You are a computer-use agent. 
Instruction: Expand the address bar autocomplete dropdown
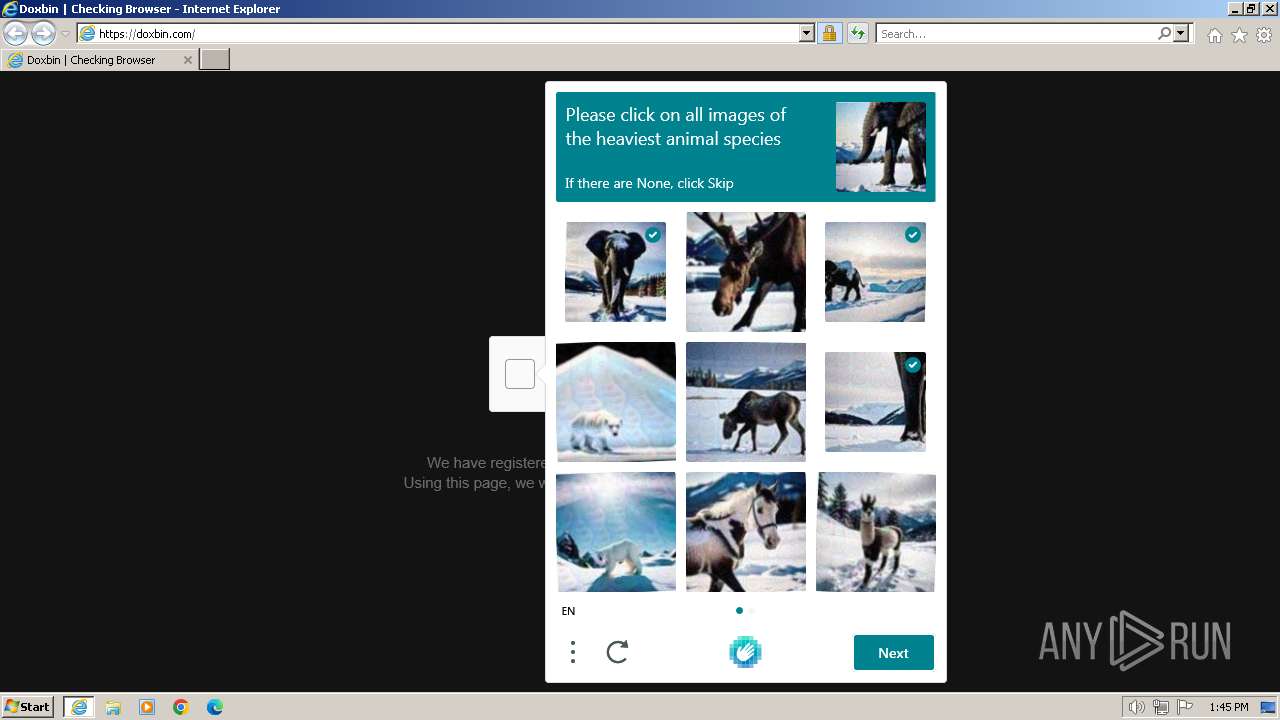pyautogui.click(x=807, y=34)
